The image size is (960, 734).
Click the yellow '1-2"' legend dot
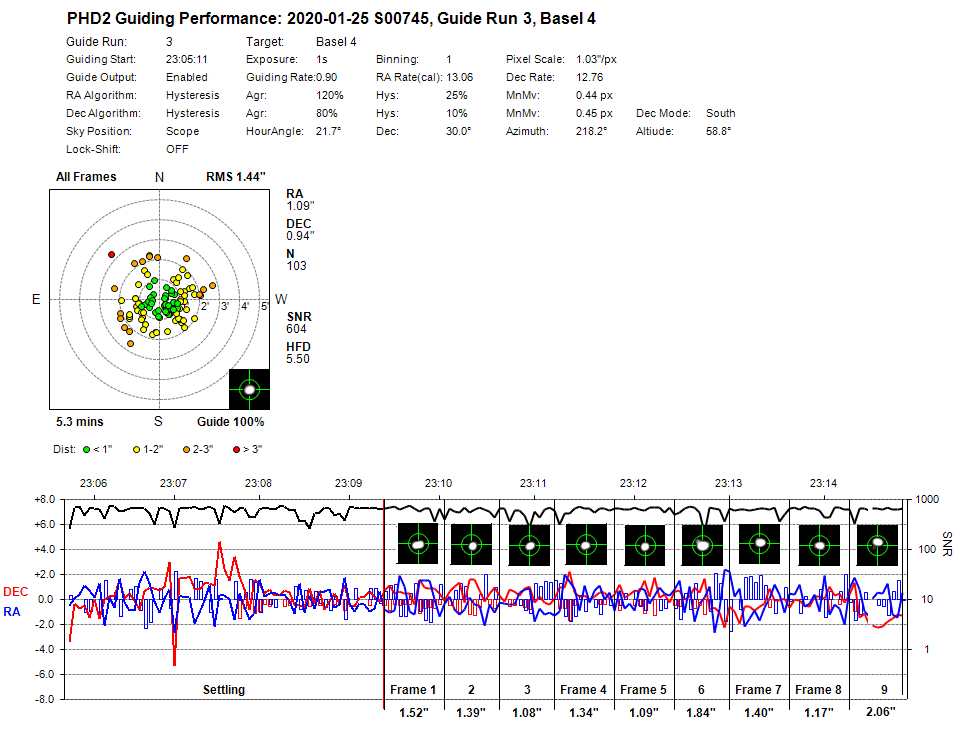click(137, 450)
